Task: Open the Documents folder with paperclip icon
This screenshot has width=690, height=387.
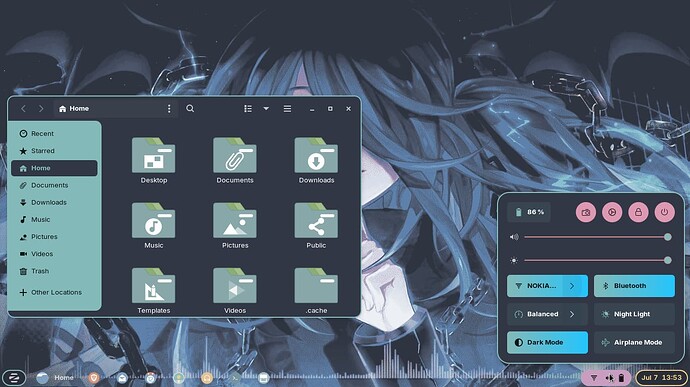Action: 235,160
